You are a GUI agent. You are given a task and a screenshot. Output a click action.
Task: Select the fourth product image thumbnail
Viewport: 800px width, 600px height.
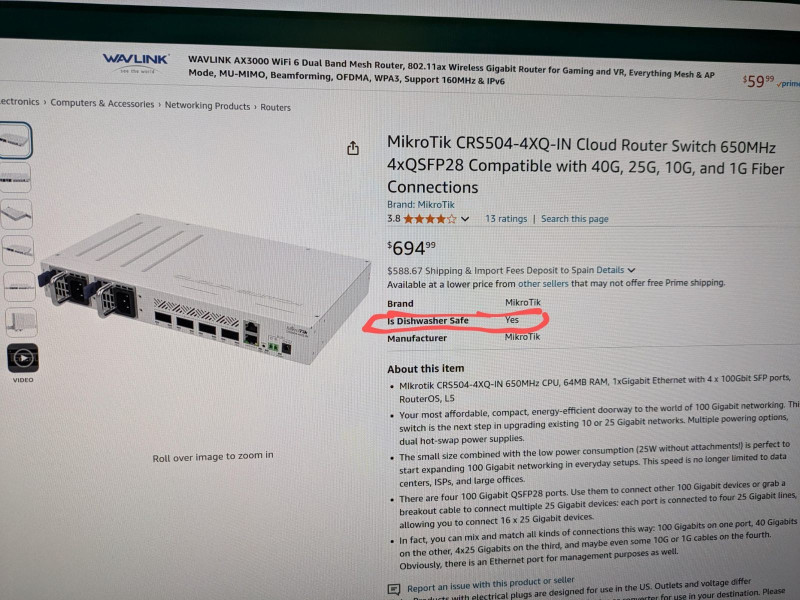(18, 250)
